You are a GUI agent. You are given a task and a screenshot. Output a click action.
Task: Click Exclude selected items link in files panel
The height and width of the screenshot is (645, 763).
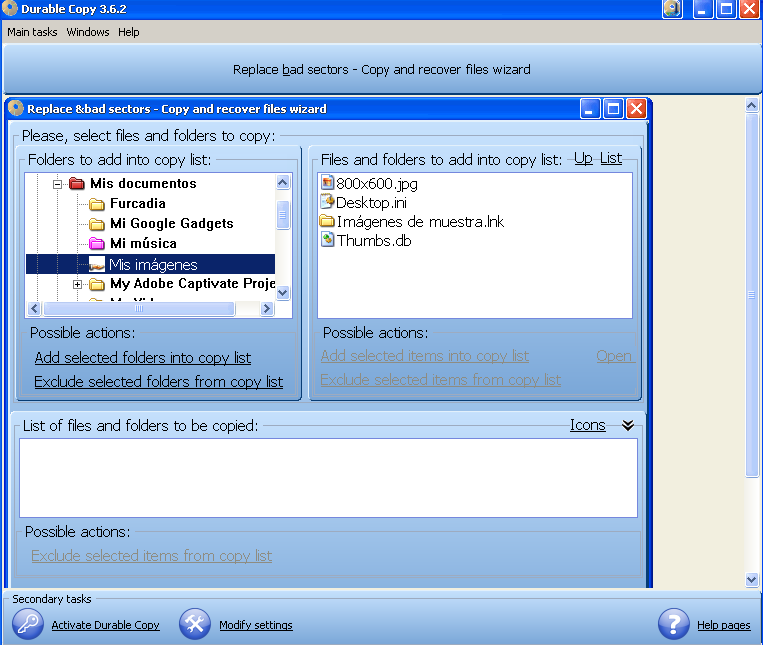click(x=440, y=380)
